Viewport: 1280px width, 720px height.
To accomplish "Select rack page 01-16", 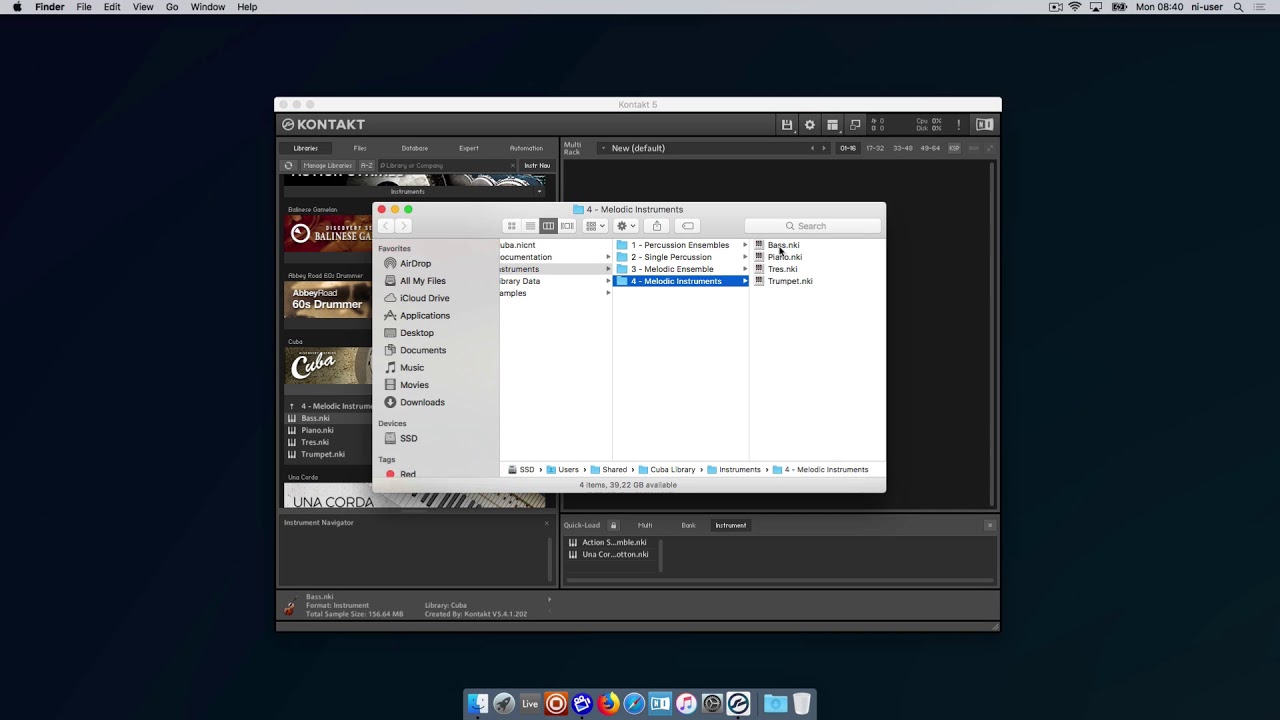I will pyautogui.click(x=848, y=148).
